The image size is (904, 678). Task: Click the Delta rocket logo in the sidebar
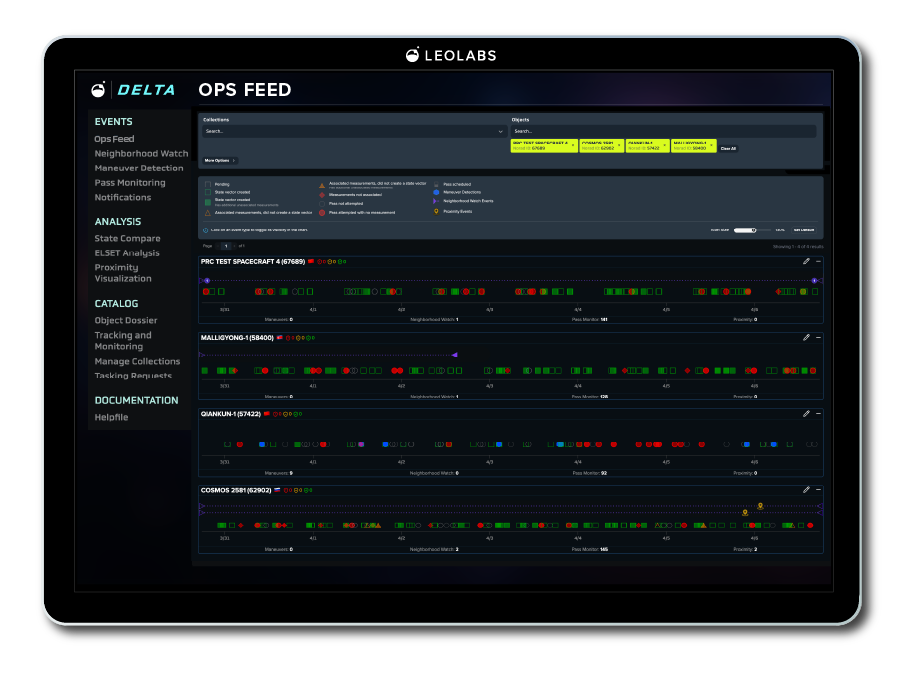(x=97, y=89)
